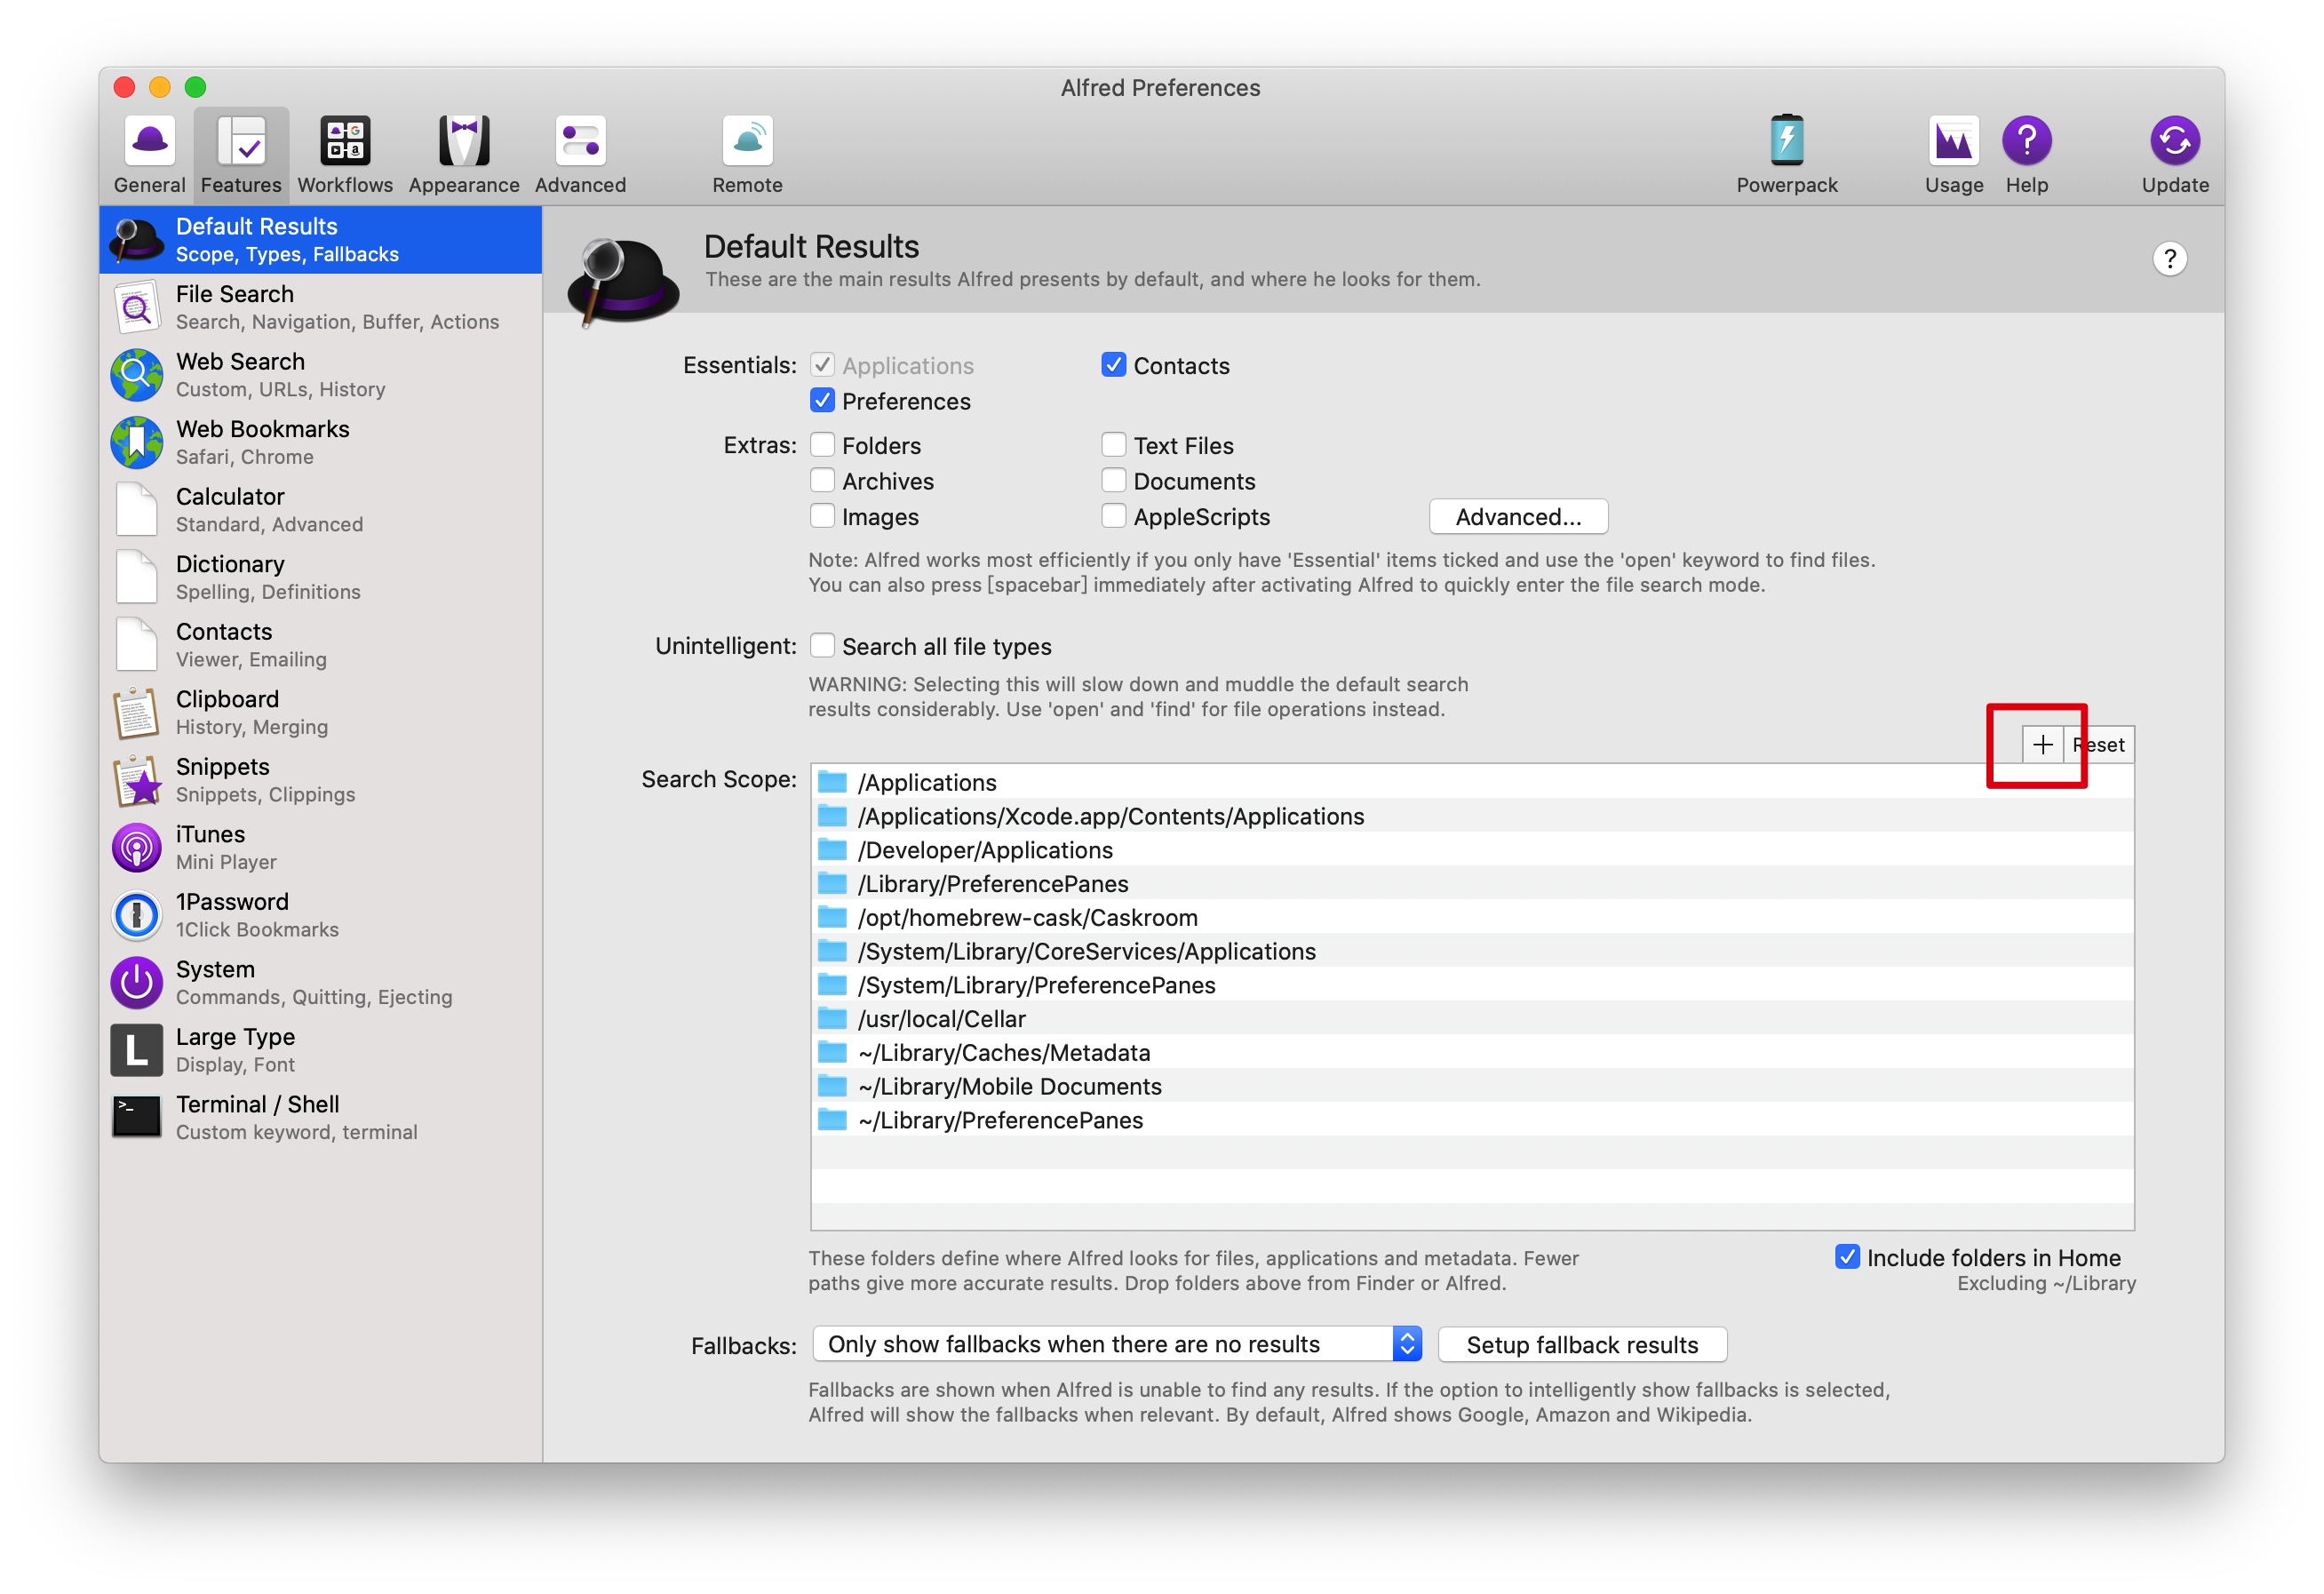Viewport: 2324px width, 1594px height.
Task: Select the /Library/PreferencePanes row
Action: (x=1472, y=884)
